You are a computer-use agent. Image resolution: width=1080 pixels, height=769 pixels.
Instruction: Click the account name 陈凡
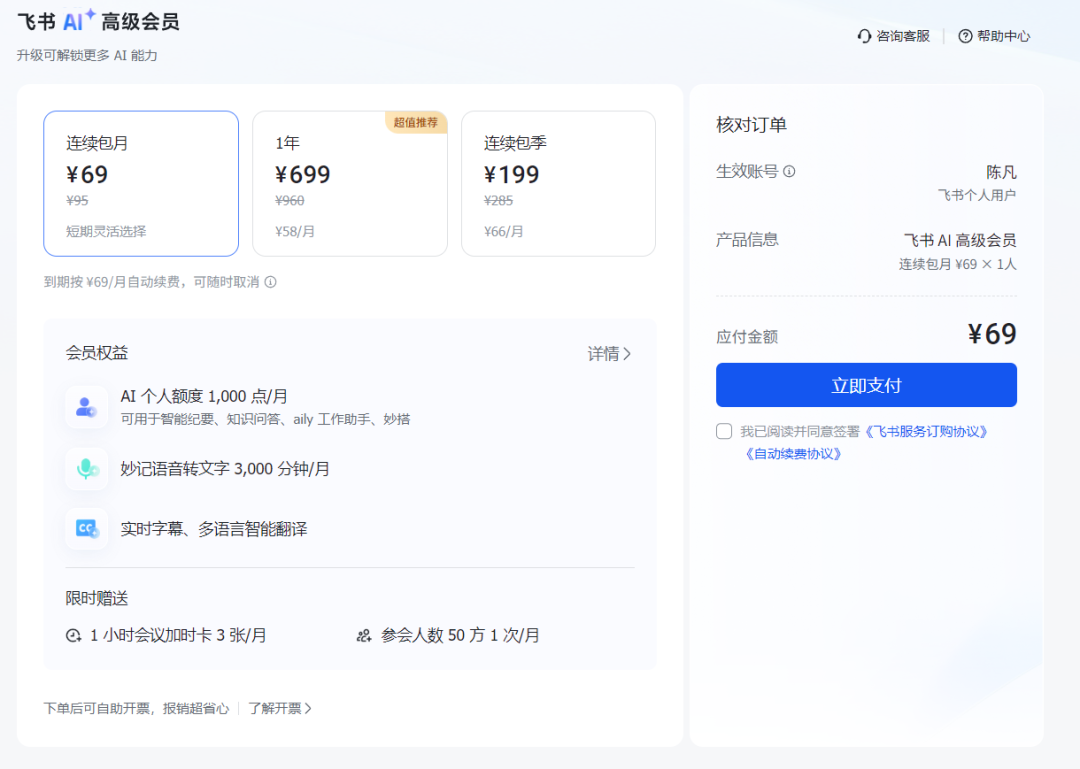[1003, 171]
